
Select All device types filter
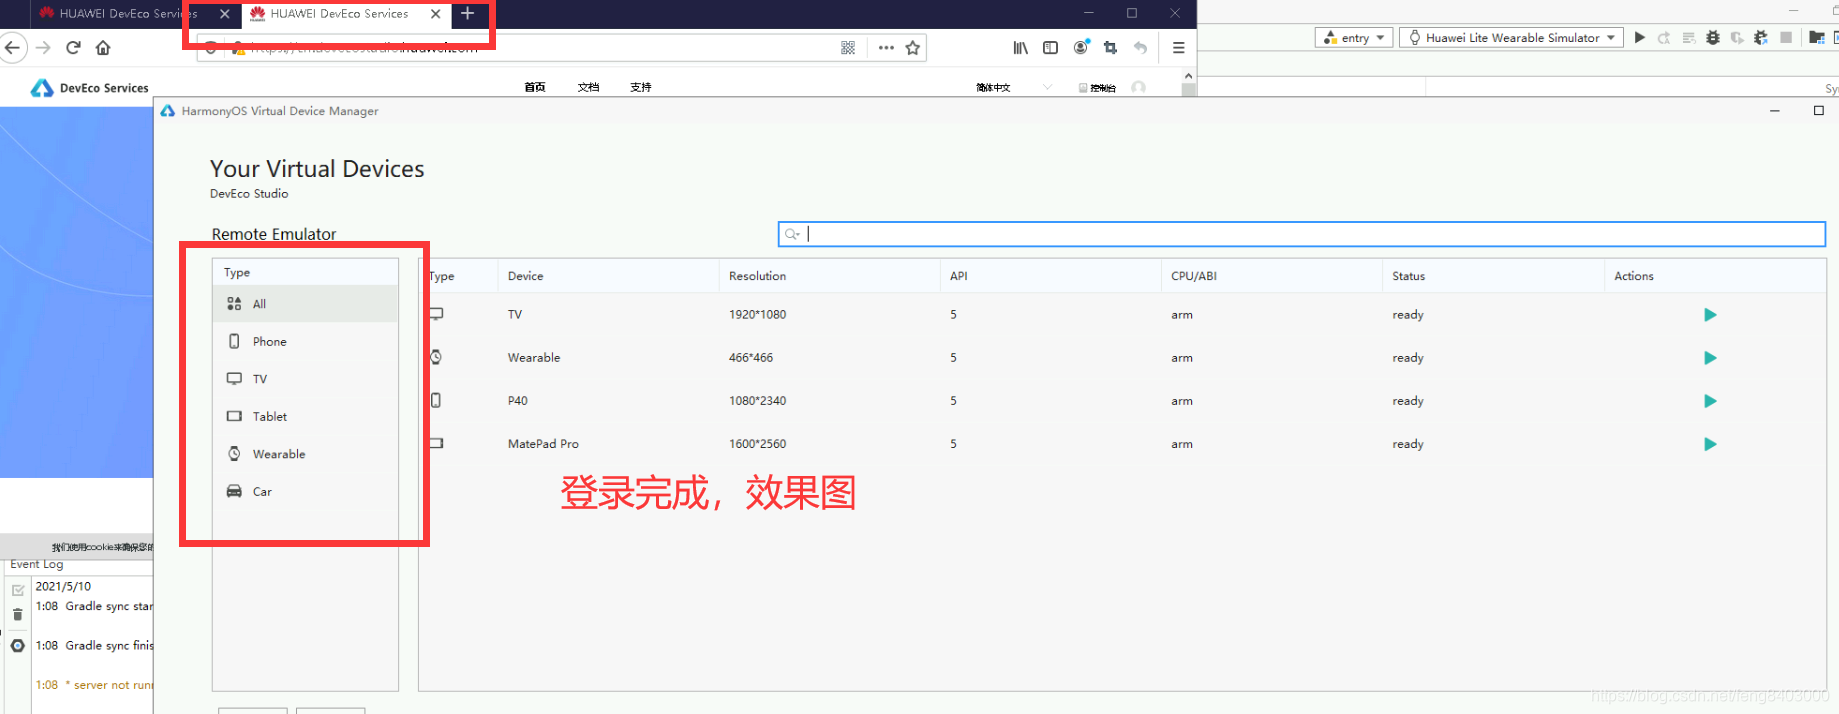point(305,304)
